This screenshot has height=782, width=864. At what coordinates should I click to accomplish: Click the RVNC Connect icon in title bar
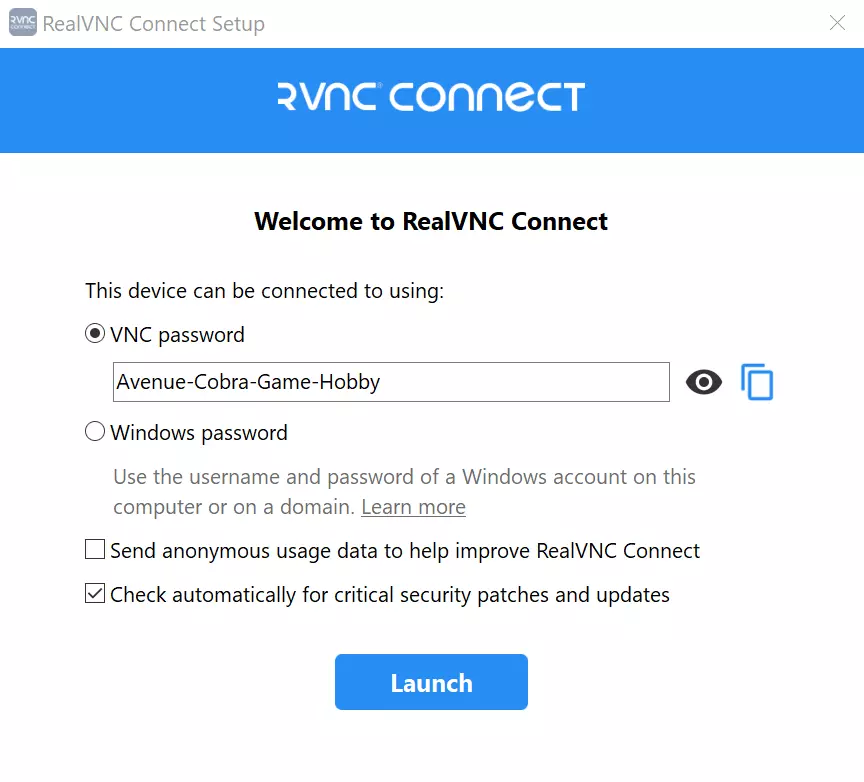[21, 22]
